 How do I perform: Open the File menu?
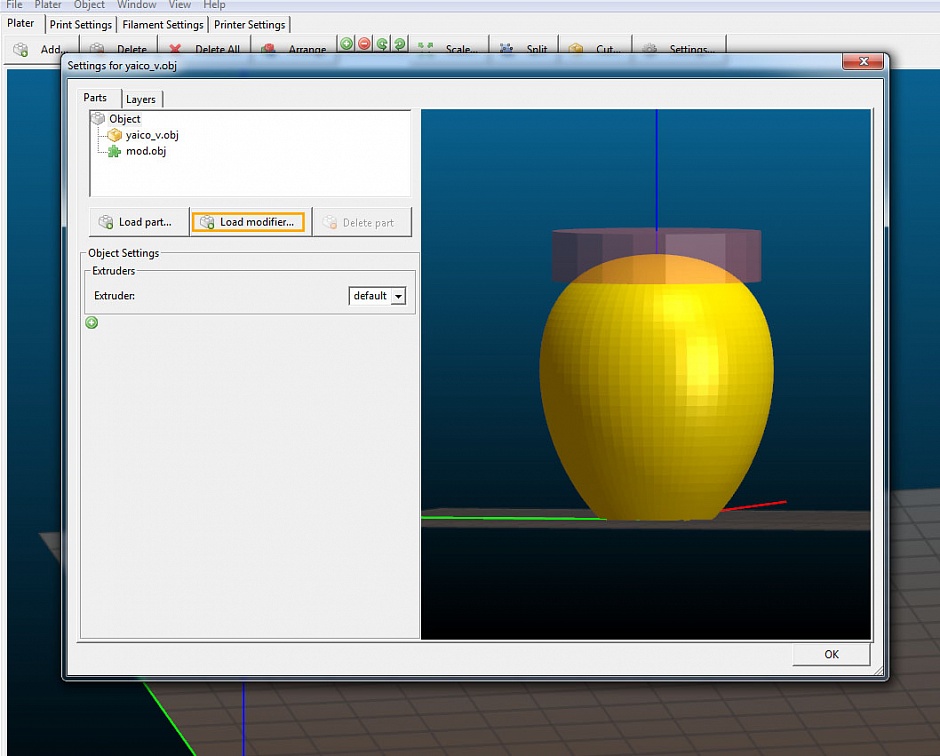(13, 5)
